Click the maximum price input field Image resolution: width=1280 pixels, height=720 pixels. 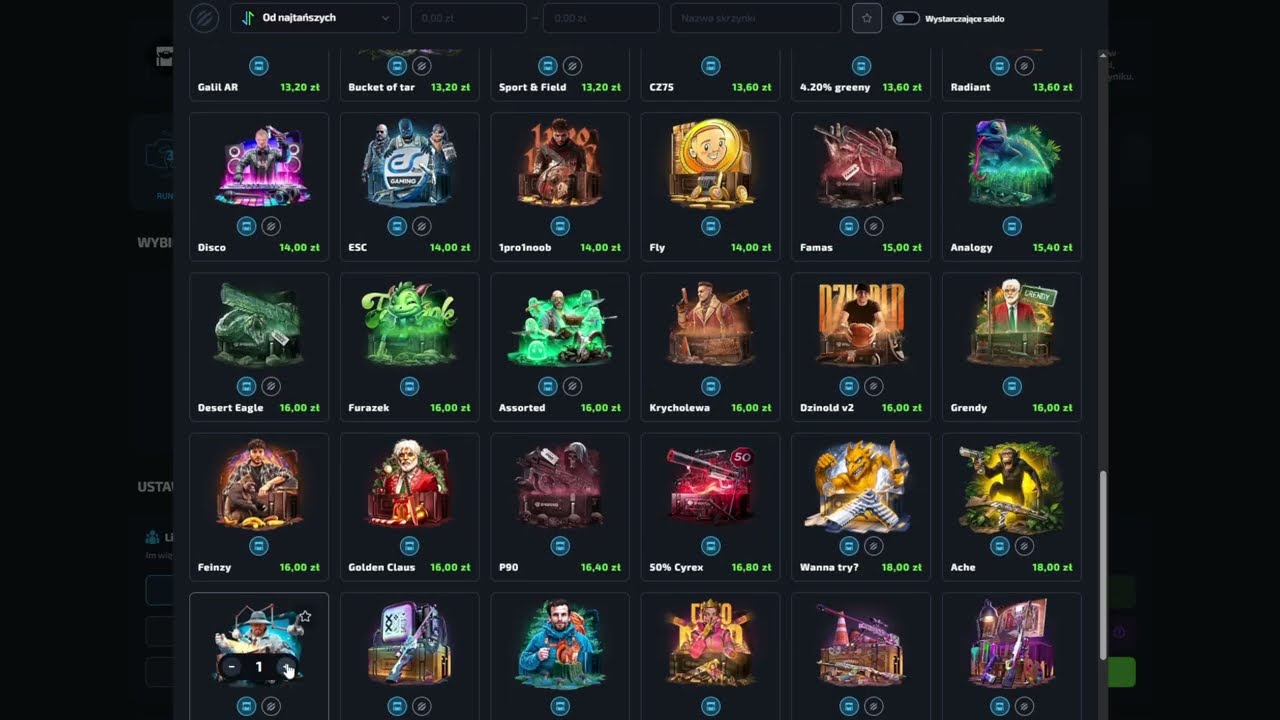601,18
